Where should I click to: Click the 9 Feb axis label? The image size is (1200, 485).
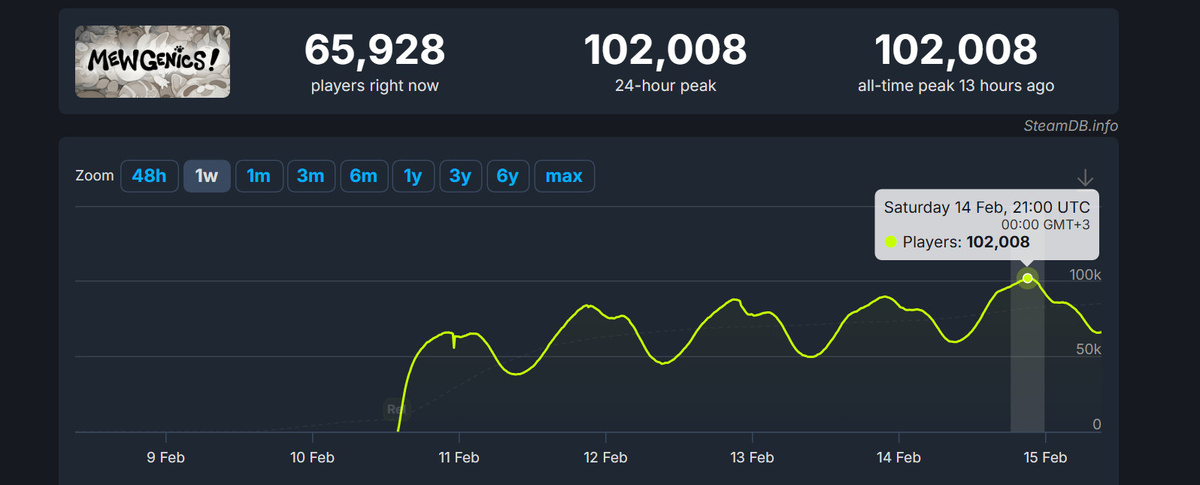point(165,457)
